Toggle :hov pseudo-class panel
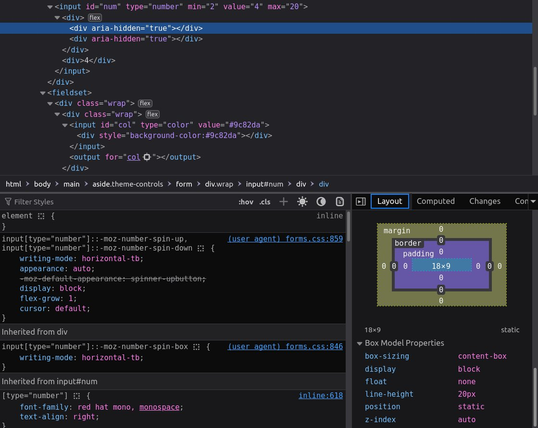This screenshot has height=428, width=538. pos(246,202)
